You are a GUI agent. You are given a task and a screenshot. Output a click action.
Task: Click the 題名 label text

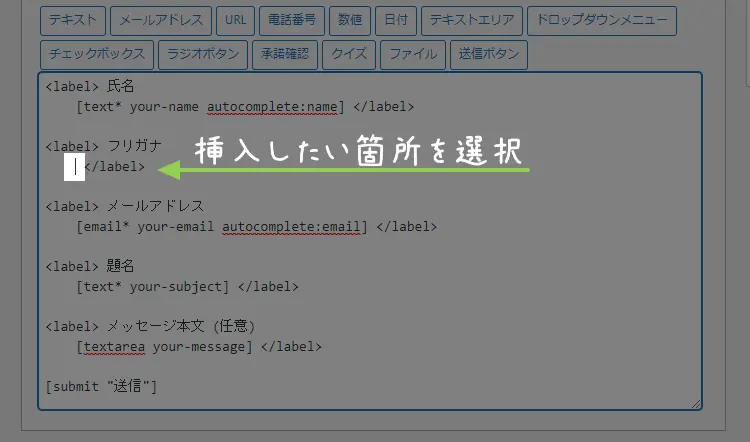point(120,266)
